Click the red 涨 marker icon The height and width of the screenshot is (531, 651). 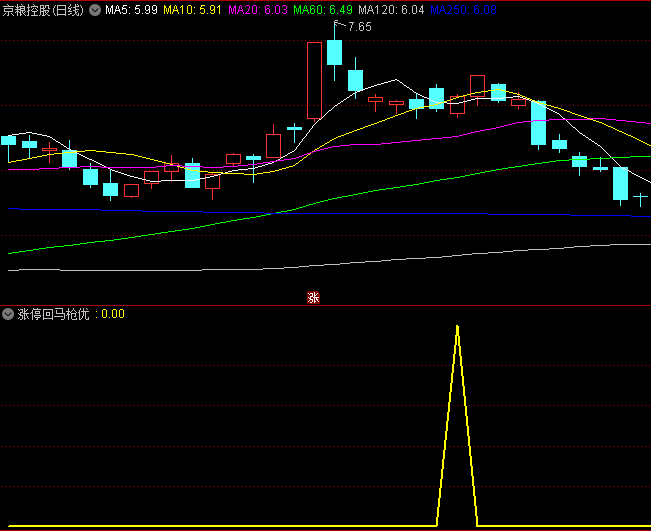click(313, 297)
